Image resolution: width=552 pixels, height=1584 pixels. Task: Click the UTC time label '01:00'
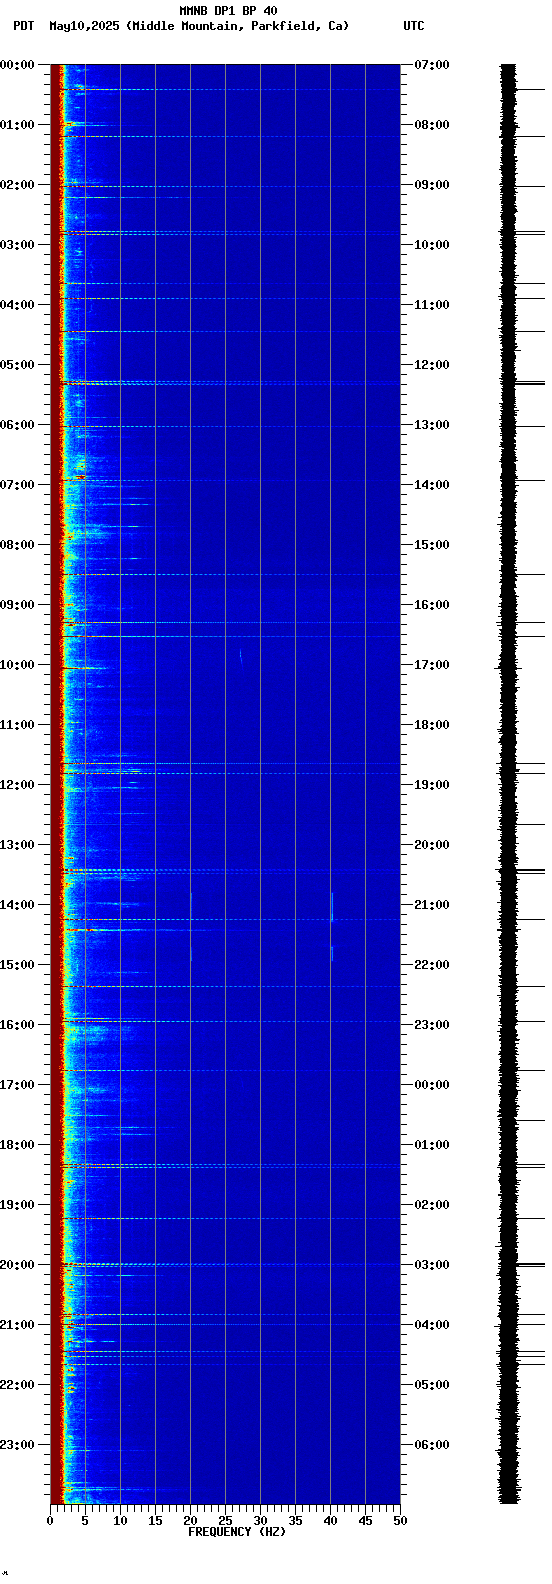[432, 1145]
